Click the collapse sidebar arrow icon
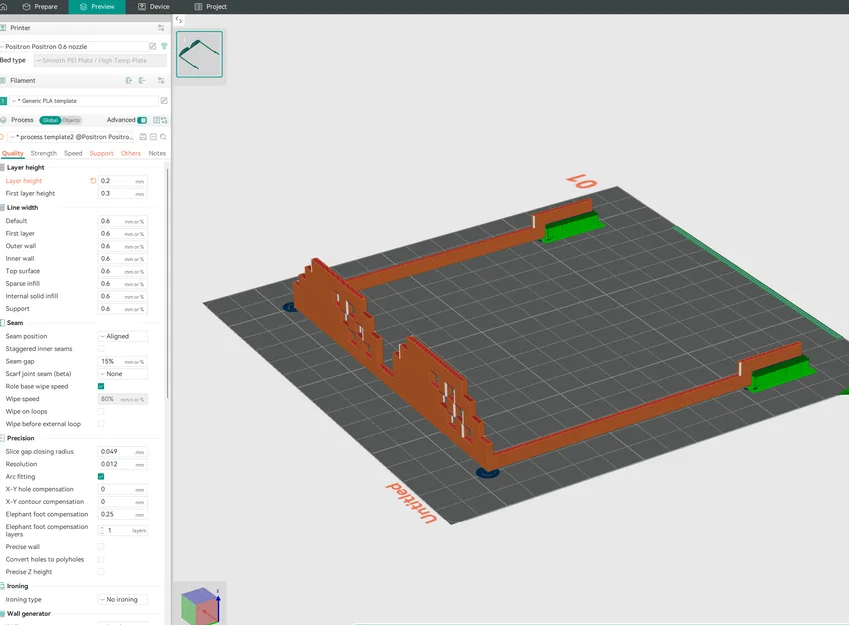849x625 pixels. (179, 19)
